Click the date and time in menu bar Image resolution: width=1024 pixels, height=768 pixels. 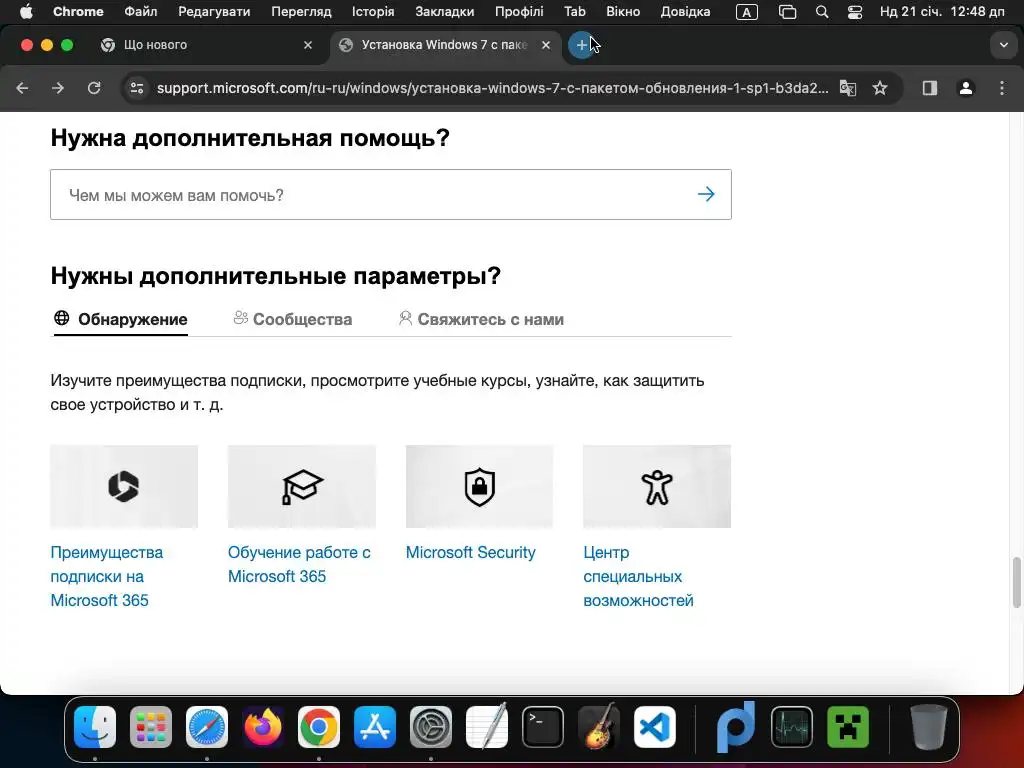(x=942, y=12)
